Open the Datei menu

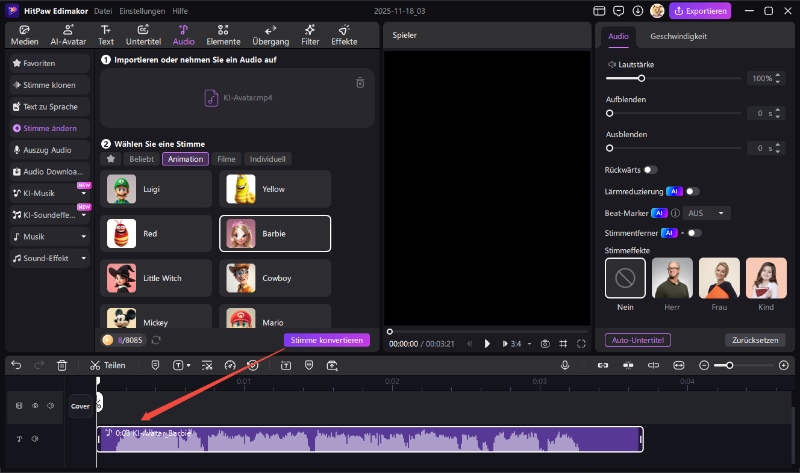103,11
